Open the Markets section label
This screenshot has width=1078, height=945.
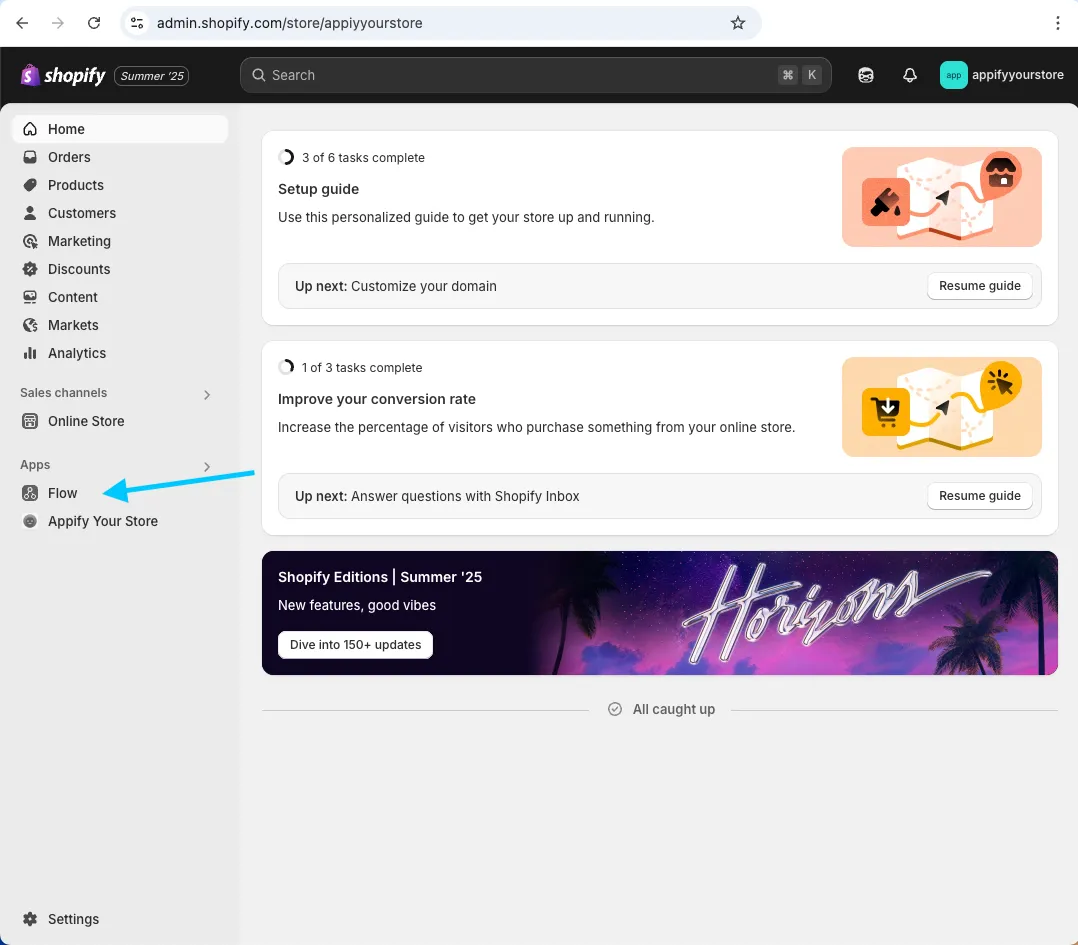tap(73, 325)
